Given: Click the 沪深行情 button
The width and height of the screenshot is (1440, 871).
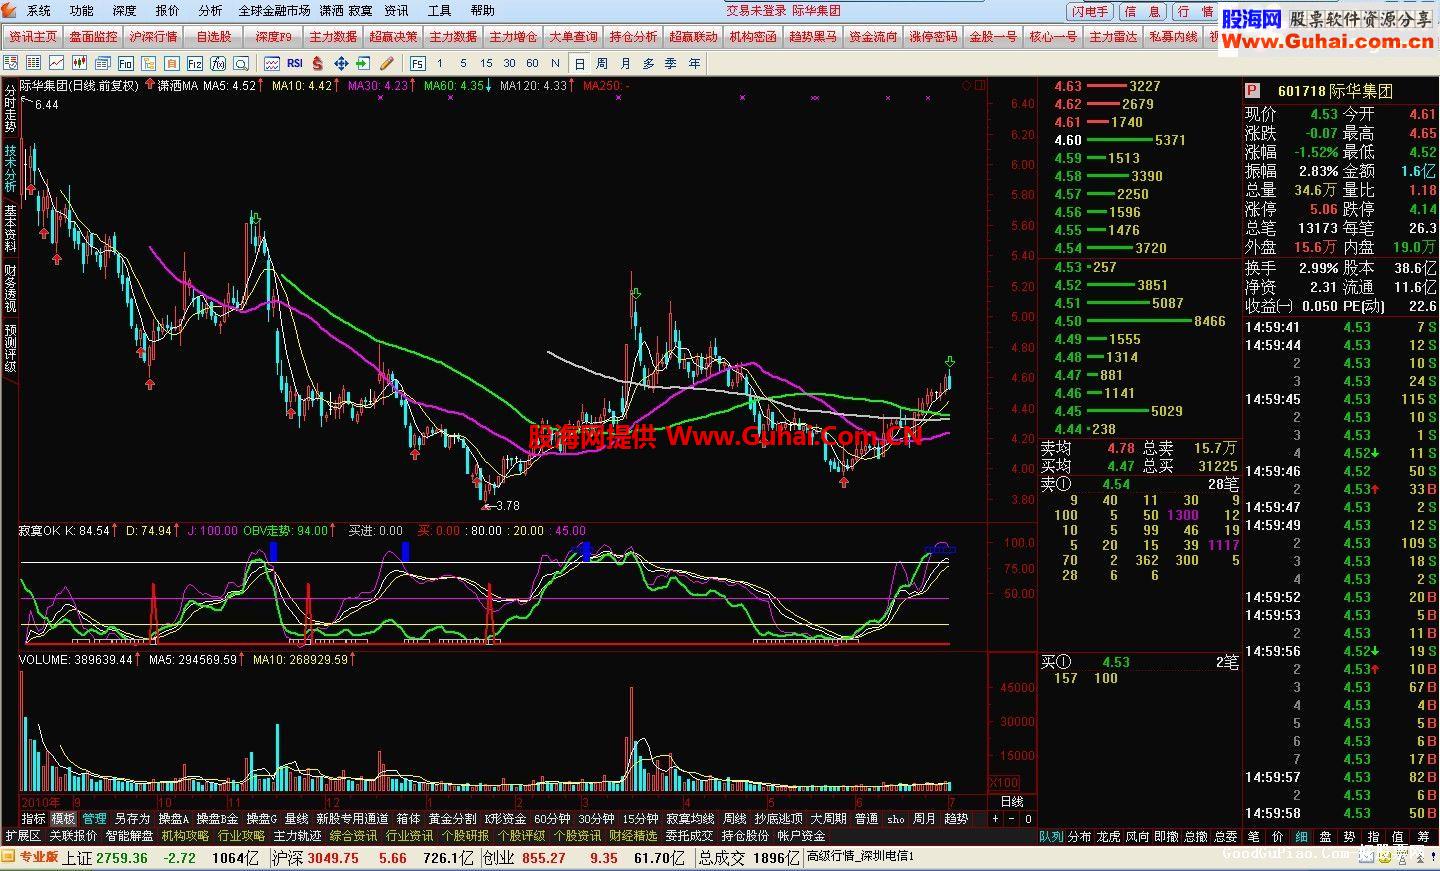Looking at the screenshot, I should point(153,36).
